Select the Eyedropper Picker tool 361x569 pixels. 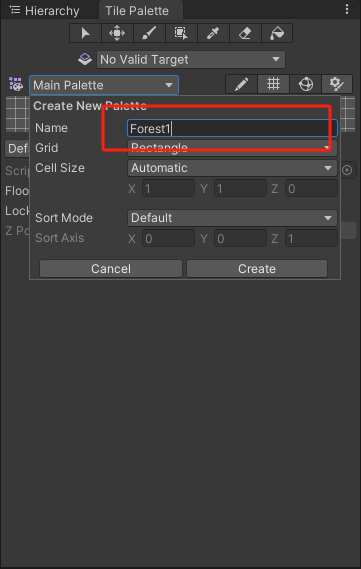pos(213,33)
